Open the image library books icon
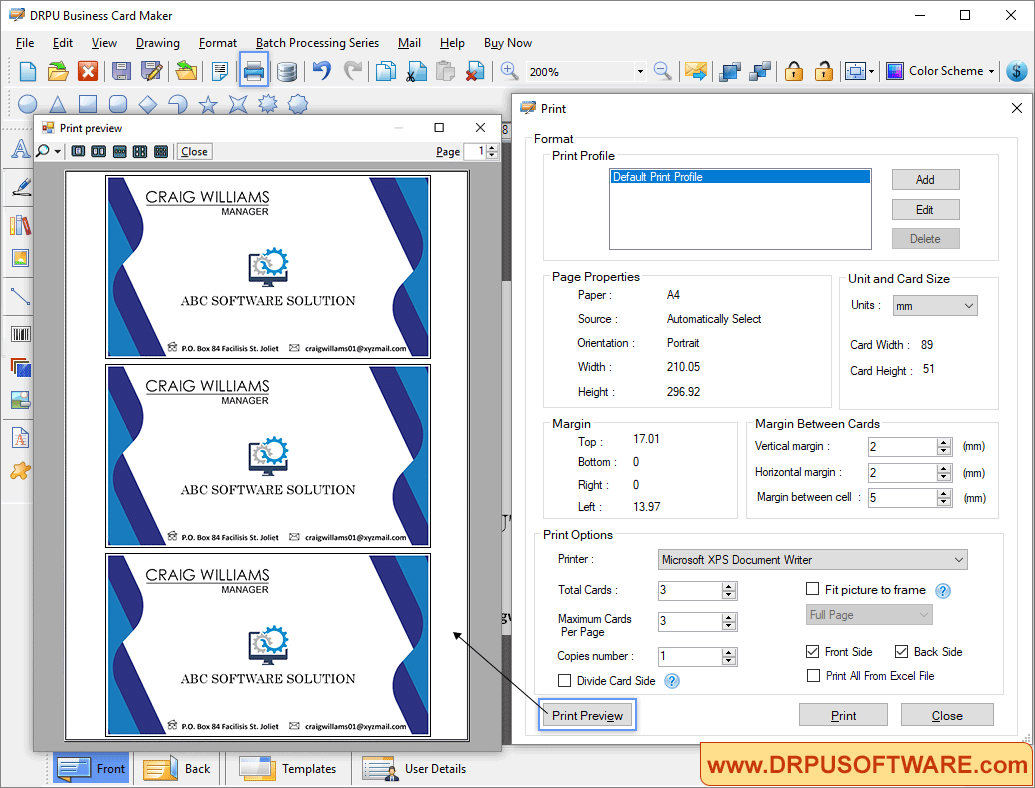Screen dimensions: 1035x788 [20, 225]
